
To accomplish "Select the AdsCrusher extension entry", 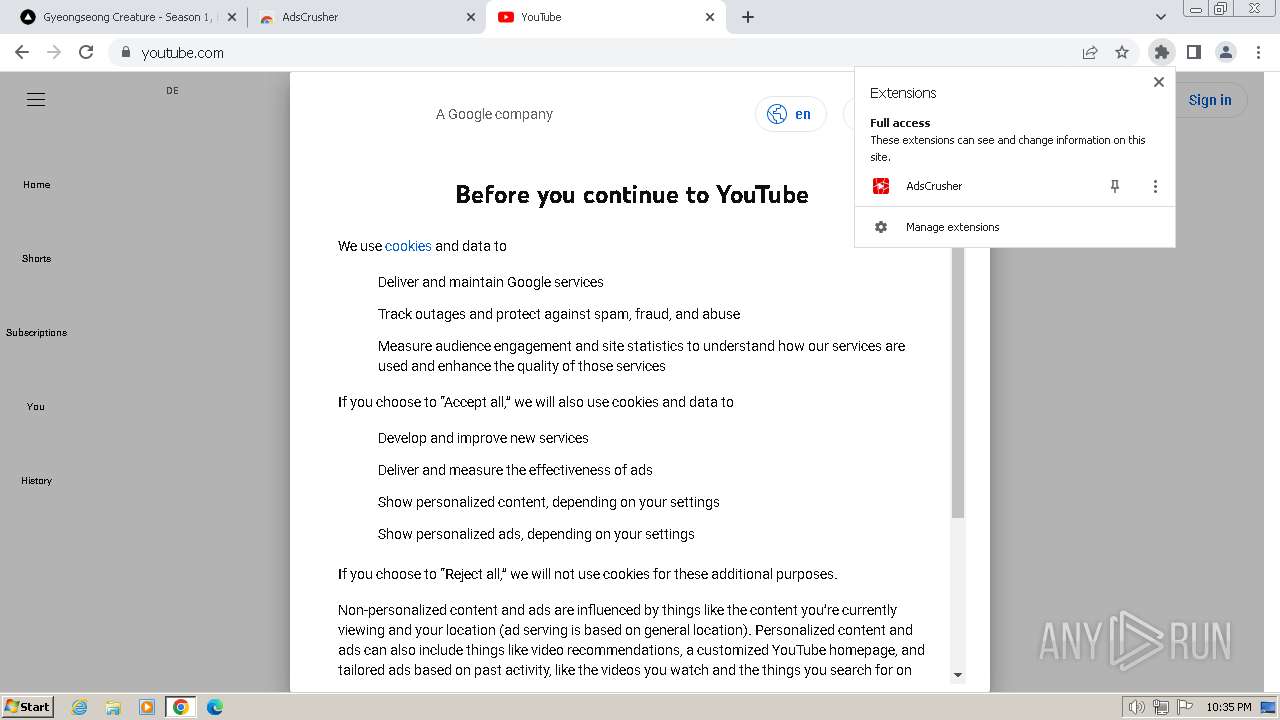I will [934, 186].
